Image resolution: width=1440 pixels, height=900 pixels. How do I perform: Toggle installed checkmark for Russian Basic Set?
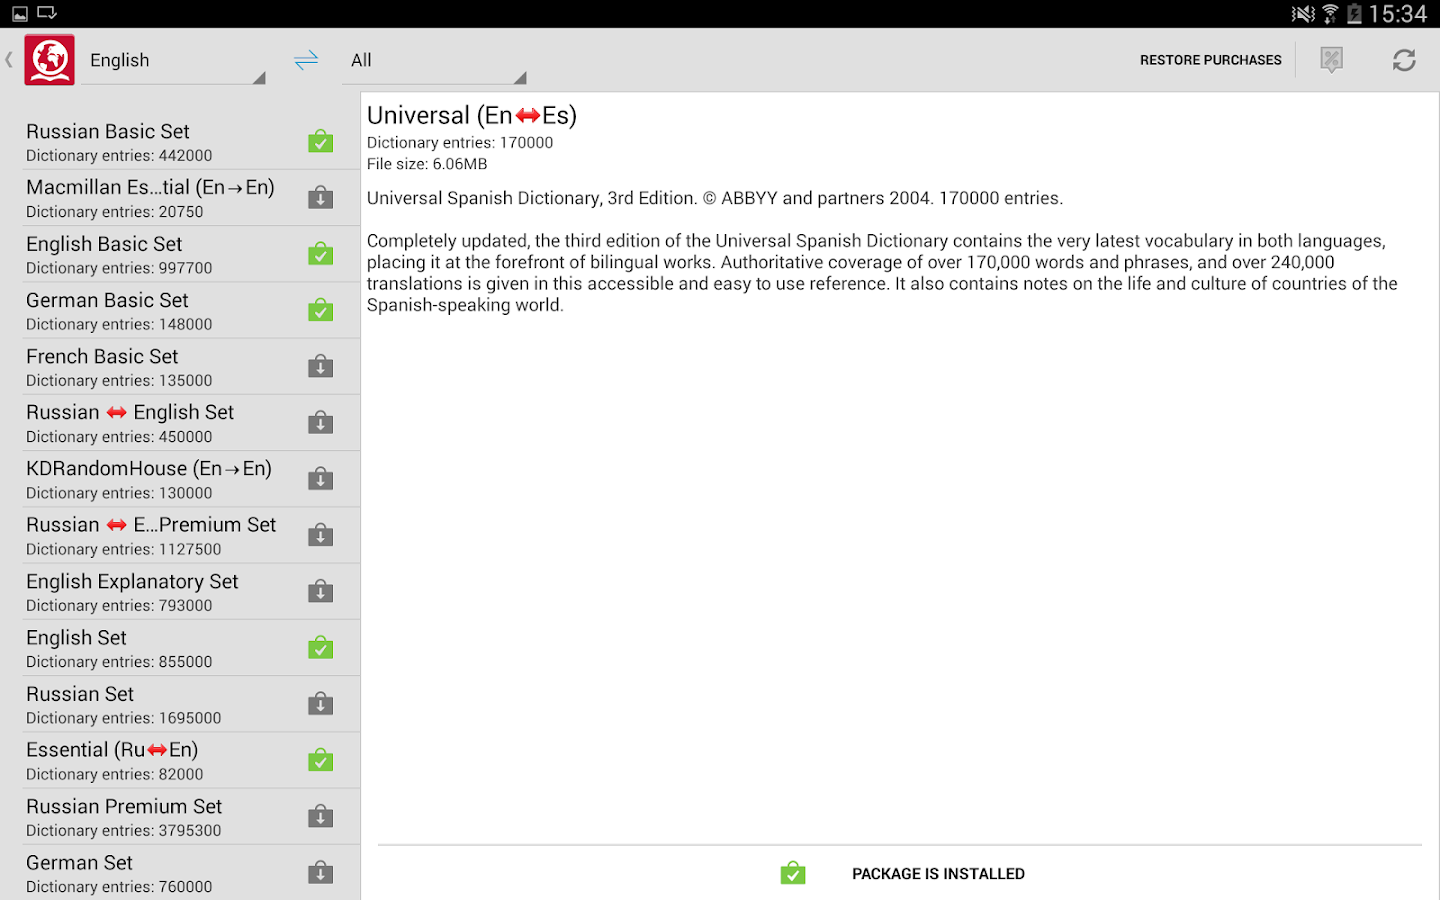tap(320, 141)
